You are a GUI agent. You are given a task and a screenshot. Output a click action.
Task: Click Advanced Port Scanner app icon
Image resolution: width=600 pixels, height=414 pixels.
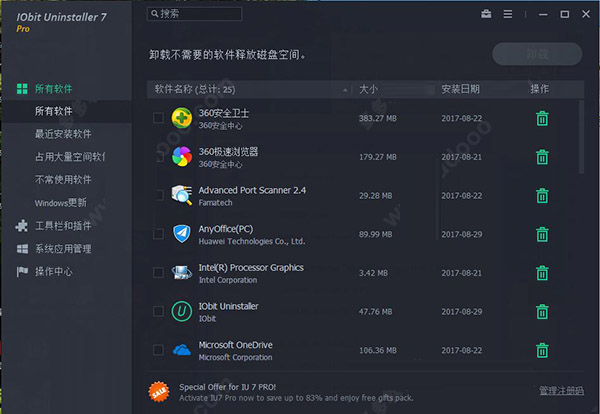181,195
